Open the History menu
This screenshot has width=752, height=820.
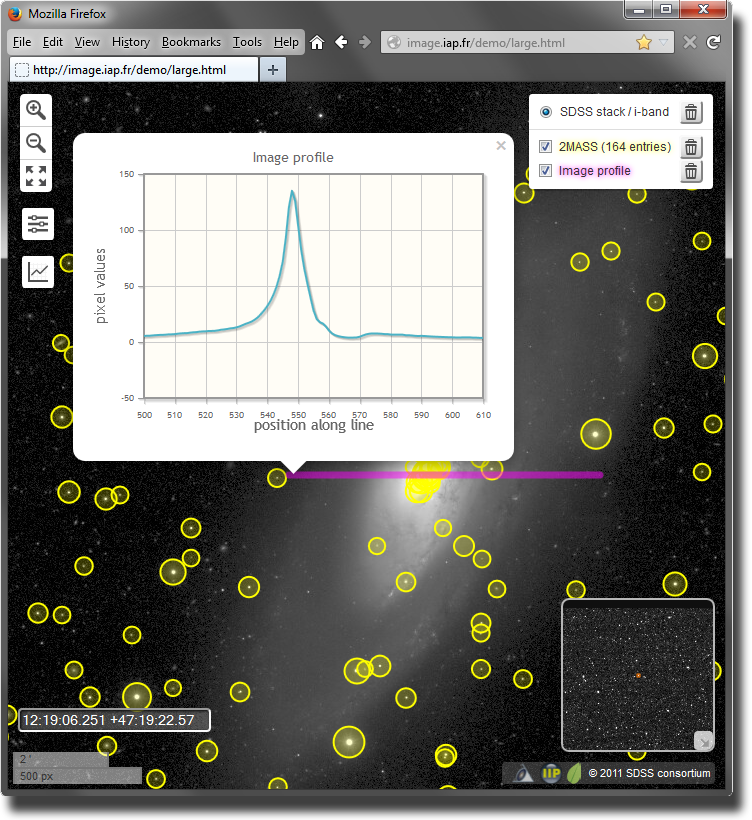[131, 42]
